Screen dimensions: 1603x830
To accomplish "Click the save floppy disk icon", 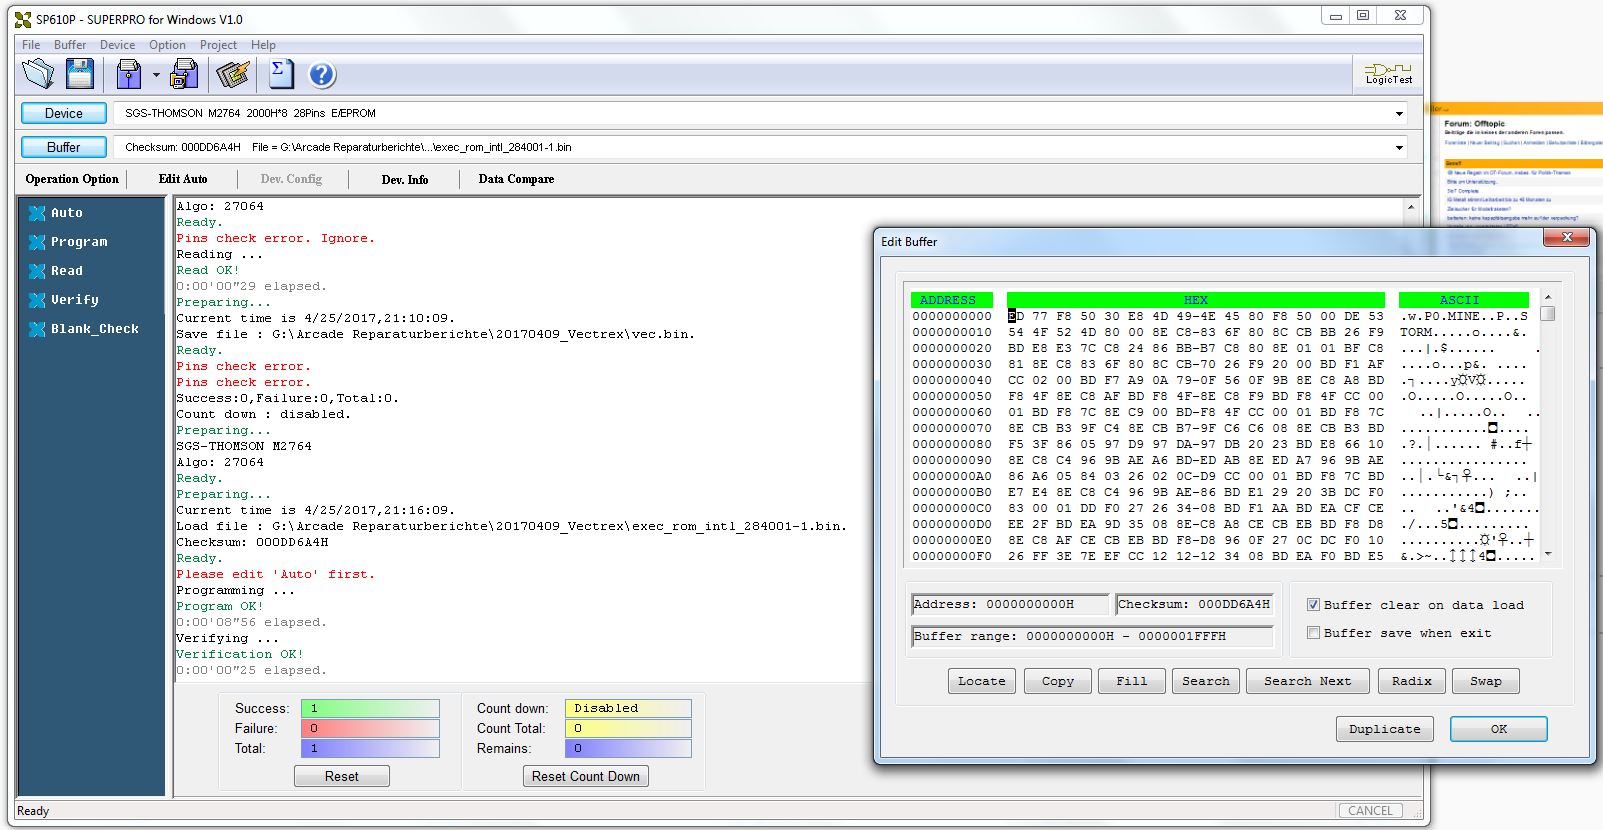I will pyautogui.click(x=80, y=74).
